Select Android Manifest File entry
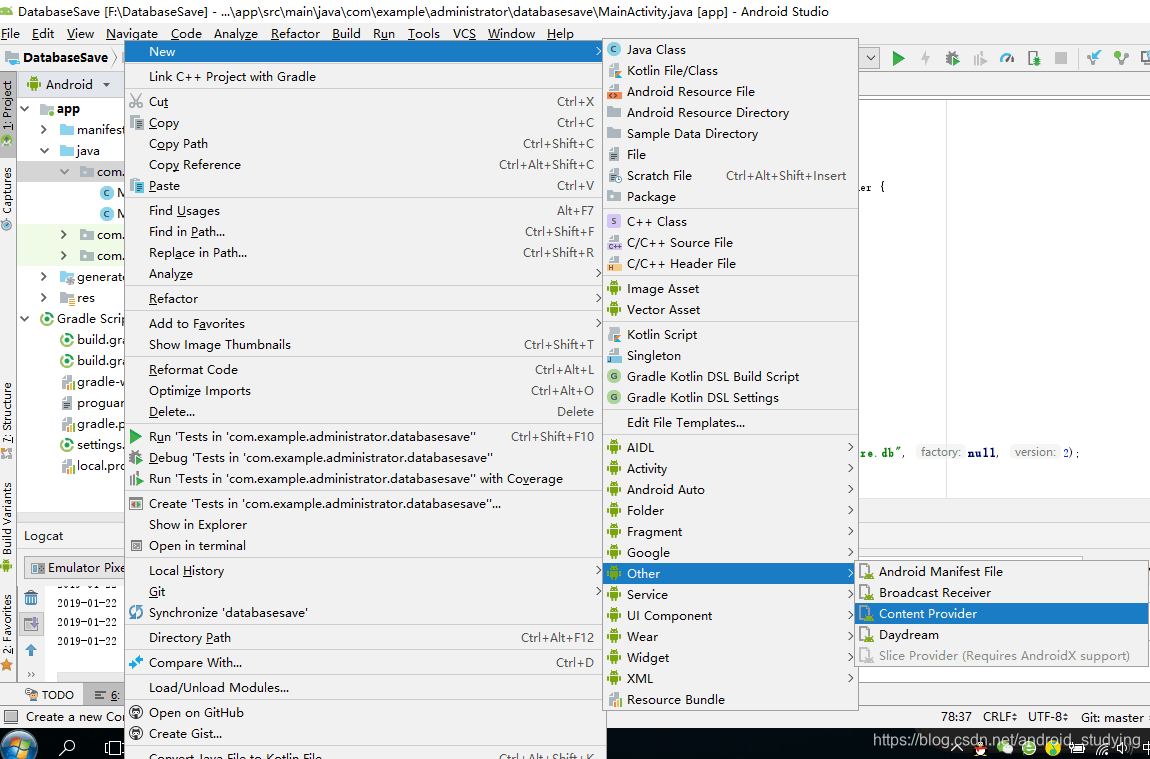 pos(1002,571)
